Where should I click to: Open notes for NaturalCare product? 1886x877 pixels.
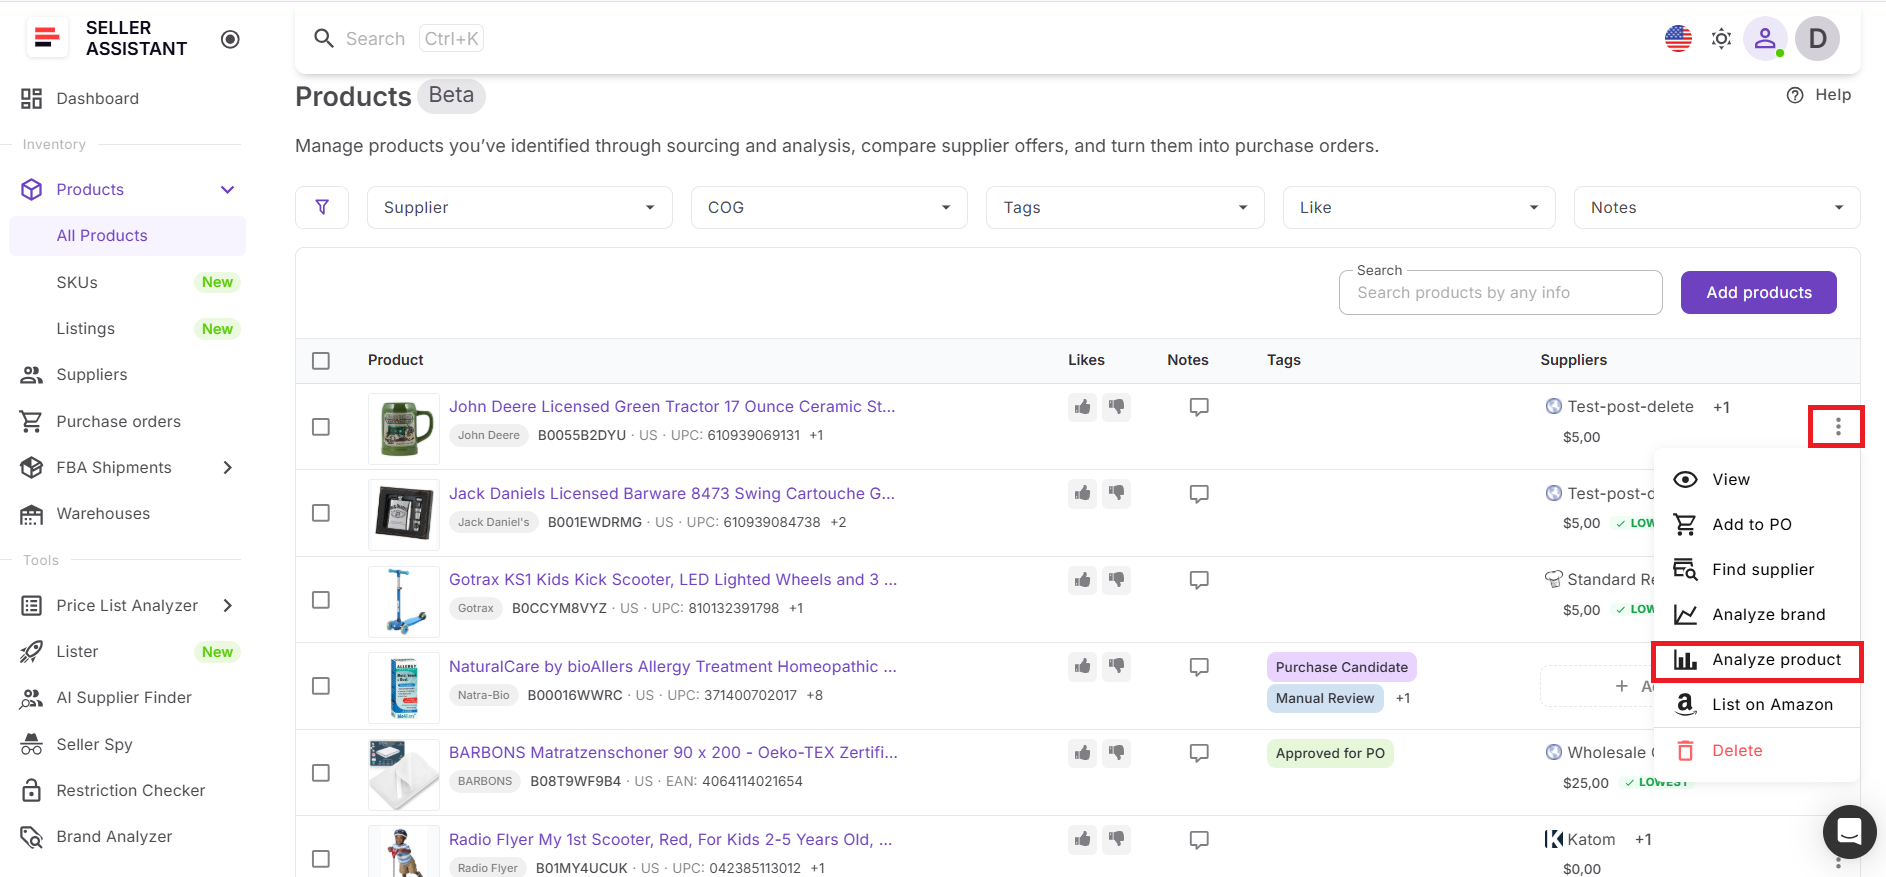(x=1199, y=667)
